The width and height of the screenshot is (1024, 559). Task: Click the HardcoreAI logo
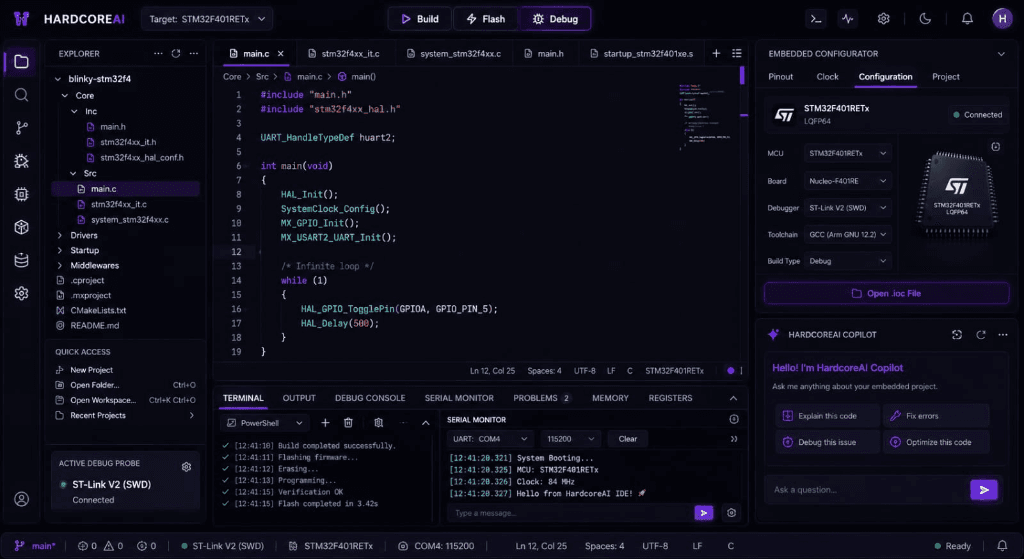click(22, 19)
